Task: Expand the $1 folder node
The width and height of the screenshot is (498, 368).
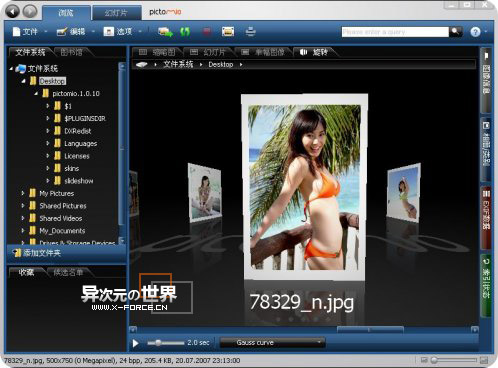Action: coord(48,106)
